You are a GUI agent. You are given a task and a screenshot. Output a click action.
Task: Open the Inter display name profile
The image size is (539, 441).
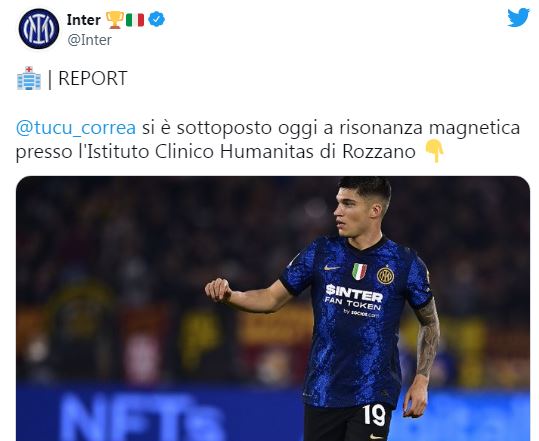(x=84, y=20)
